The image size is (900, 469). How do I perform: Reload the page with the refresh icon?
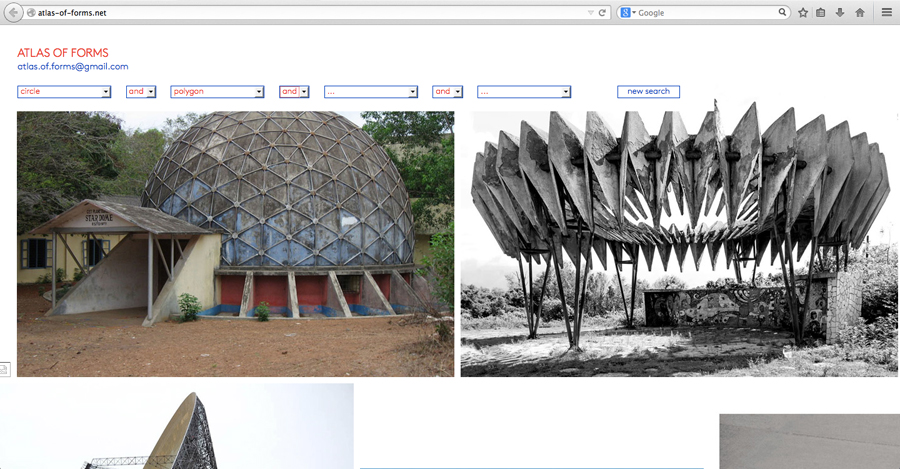(x=602, y=13)
